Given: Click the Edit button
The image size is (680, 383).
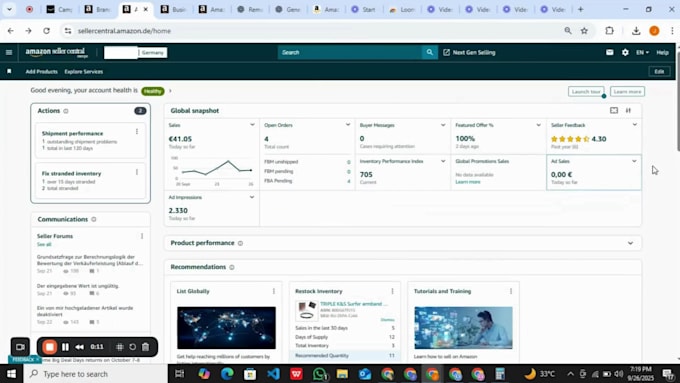Looking at the screenshot, I should pos(659,72).
